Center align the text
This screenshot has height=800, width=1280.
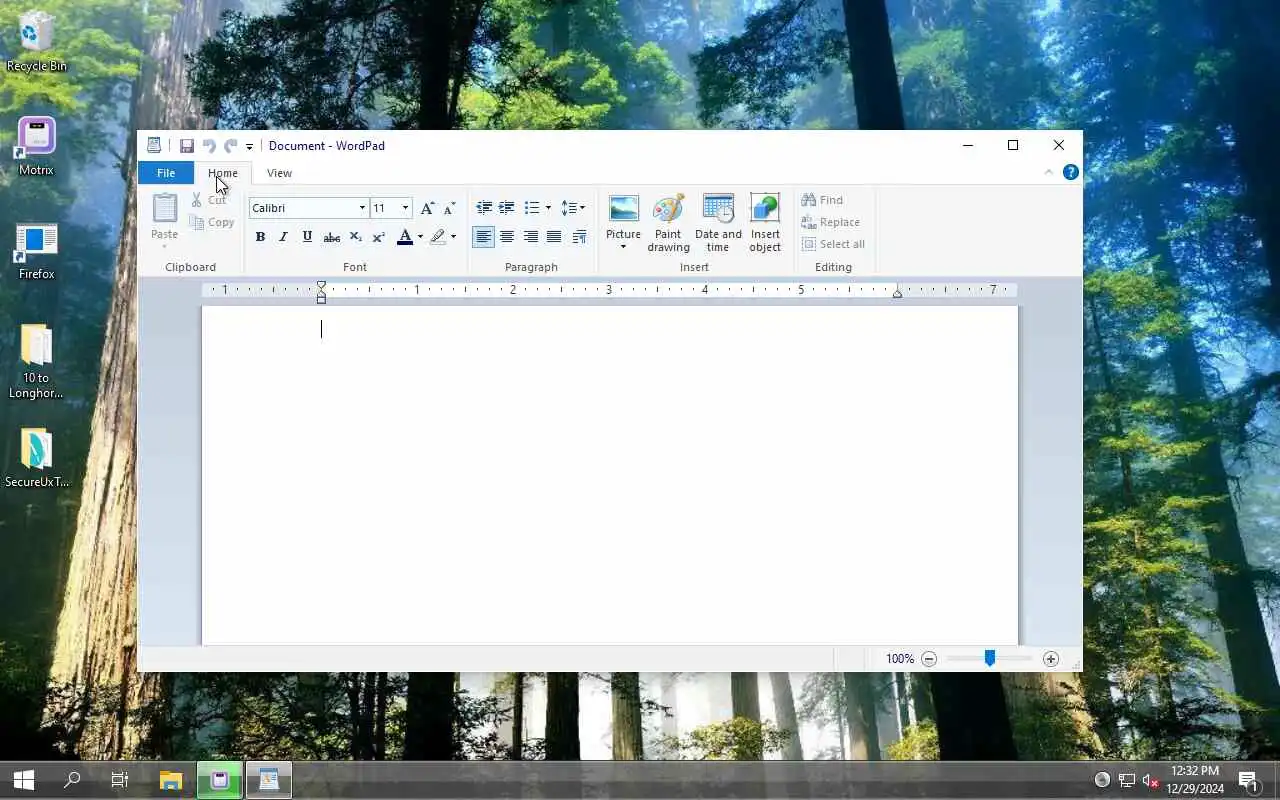(507, 237)
